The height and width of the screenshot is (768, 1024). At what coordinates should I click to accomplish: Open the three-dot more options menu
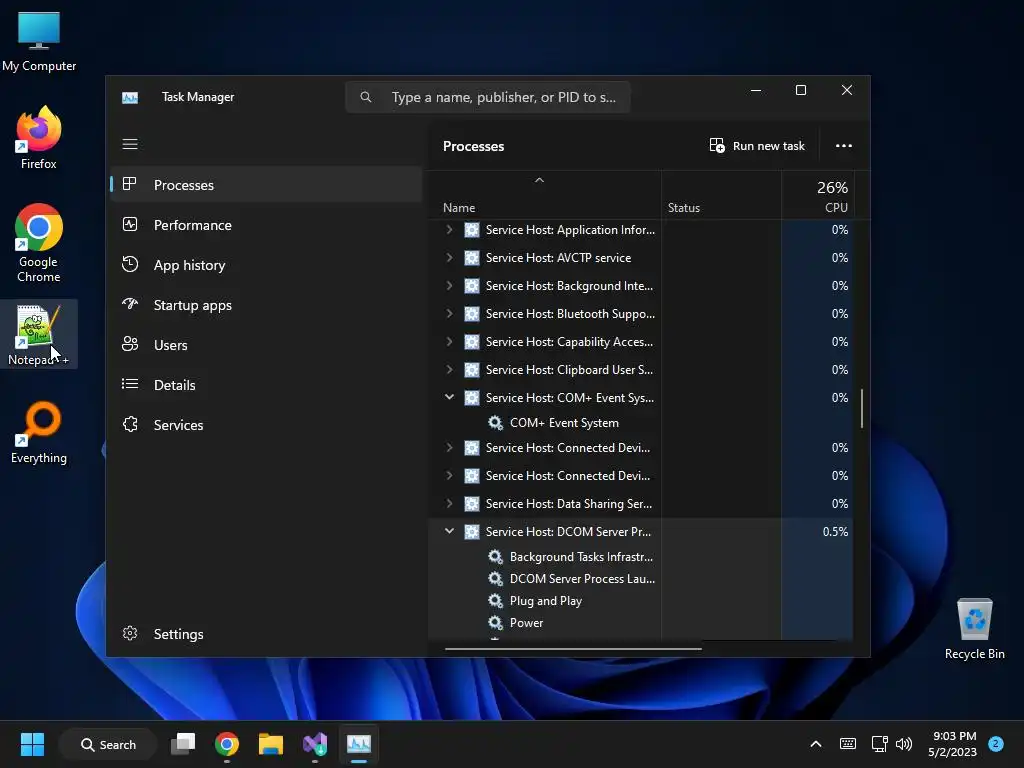pyautogui.click(x=844, y=146)
